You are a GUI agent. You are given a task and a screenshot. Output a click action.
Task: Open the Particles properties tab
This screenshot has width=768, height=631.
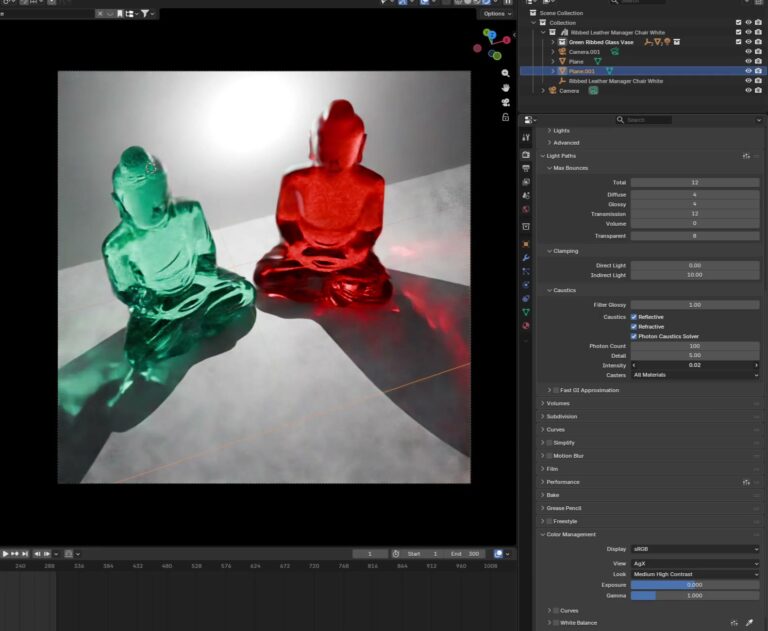click(526, 271)
